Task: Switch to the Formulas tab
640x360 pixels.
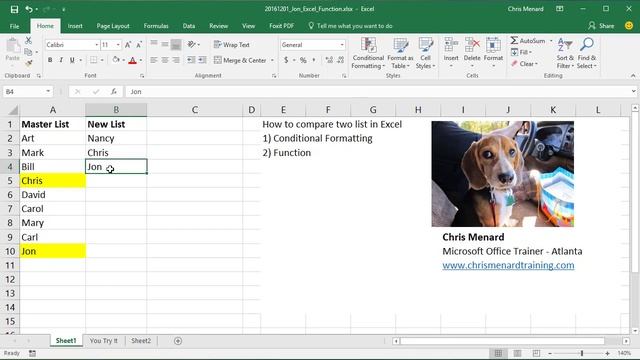Action: 156,26
